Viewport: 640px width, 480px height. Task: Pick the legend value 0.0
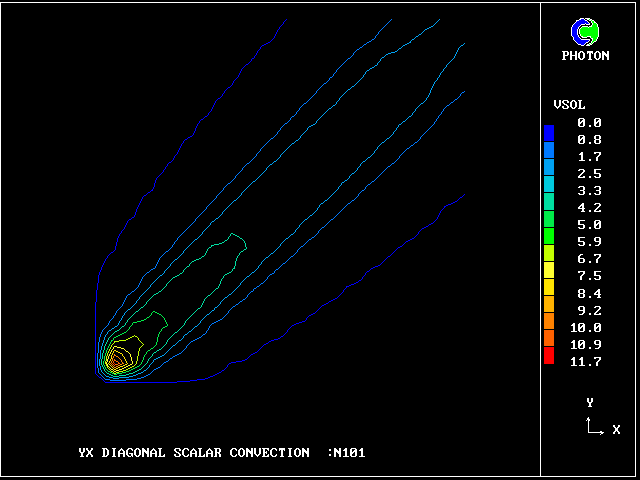[589, 122]
